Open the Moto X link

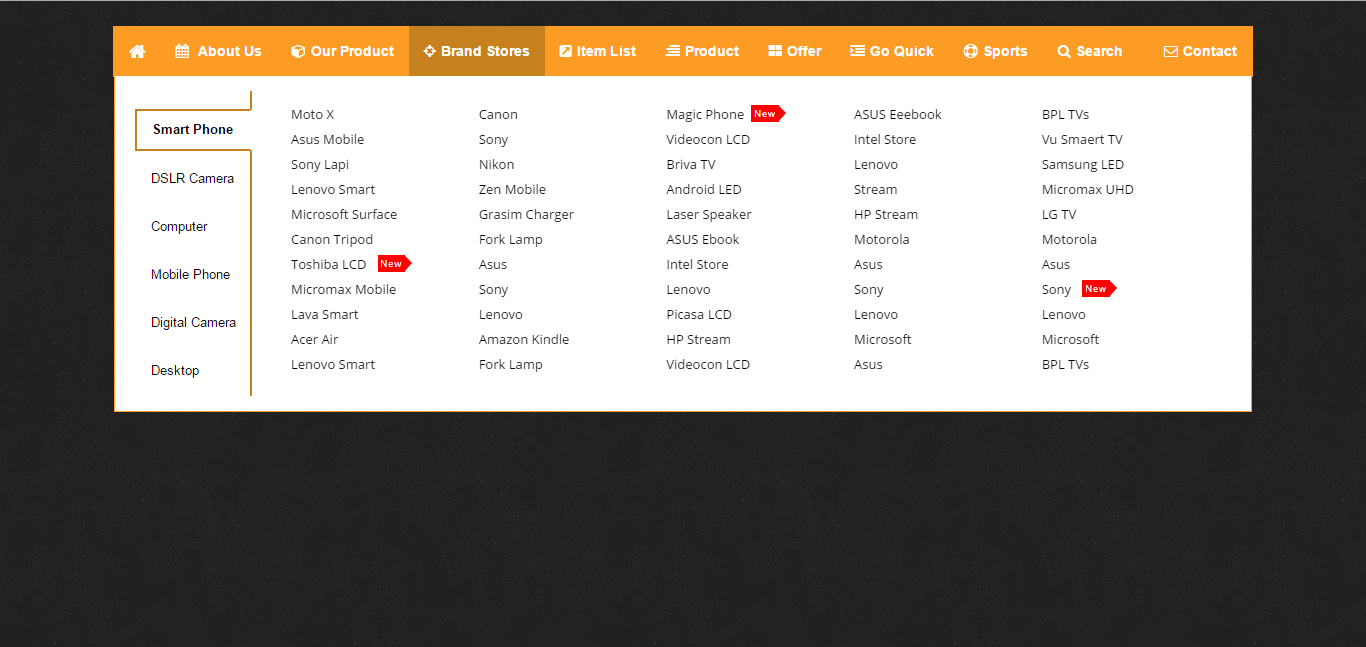click(x=313, y=114)
